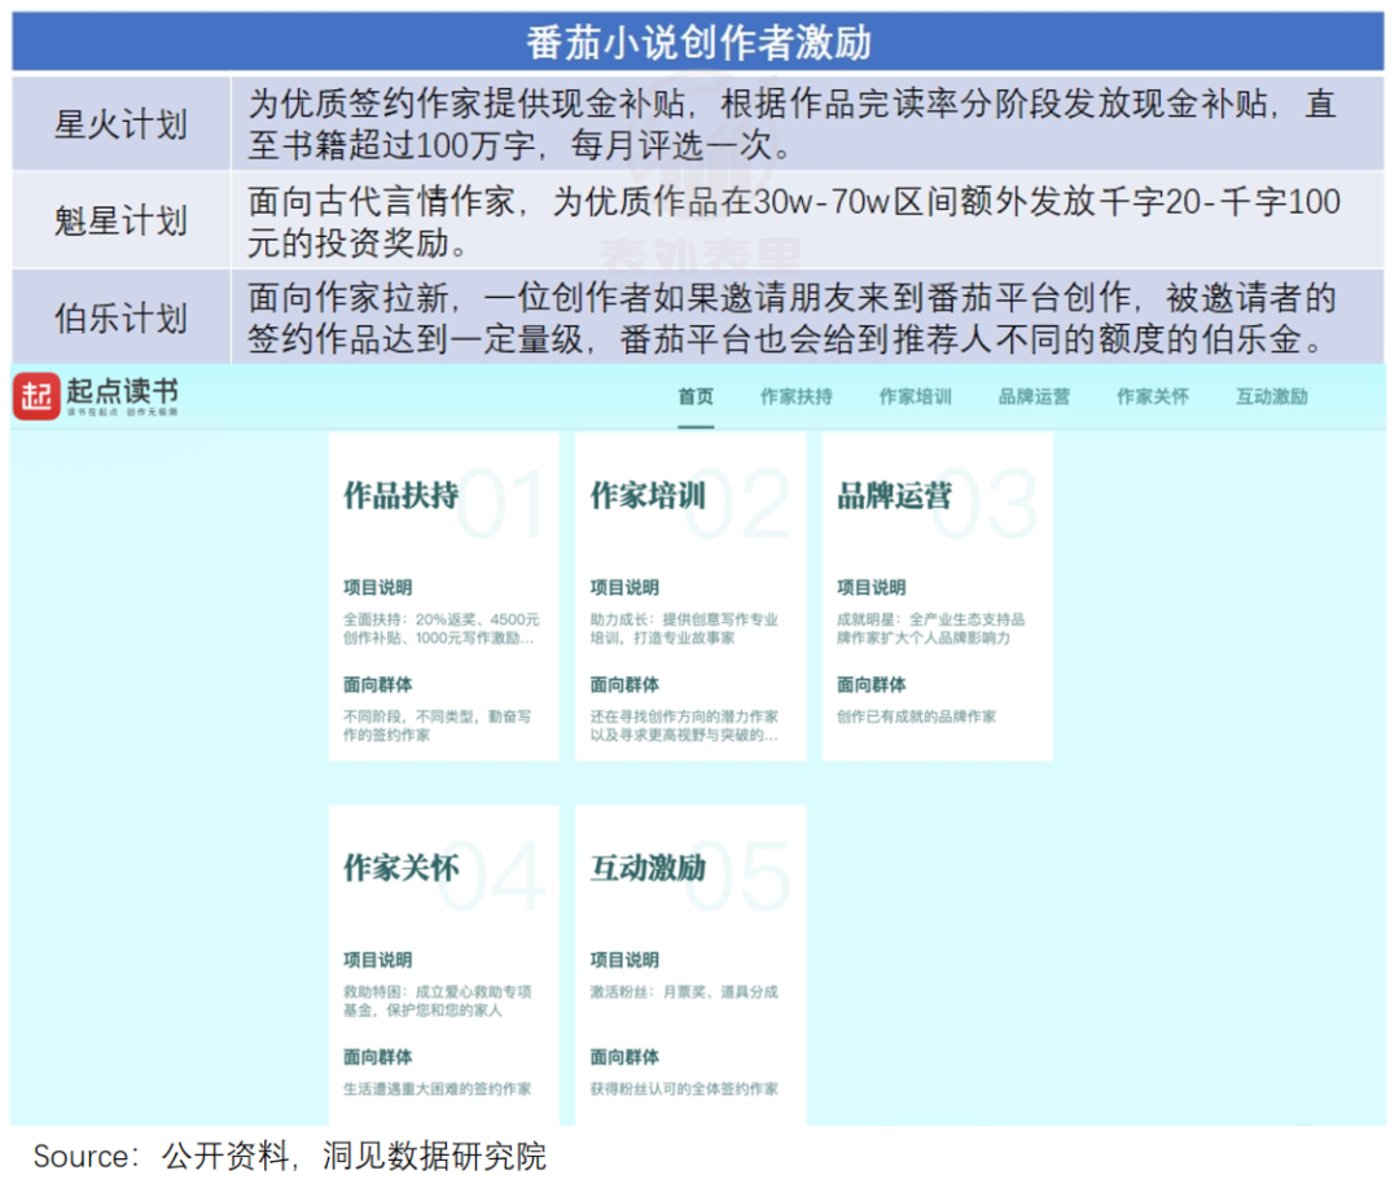Open the 作品扶持 card heading numbered 01
The height and width of the screenshot is (1188, 1399).
401,495
